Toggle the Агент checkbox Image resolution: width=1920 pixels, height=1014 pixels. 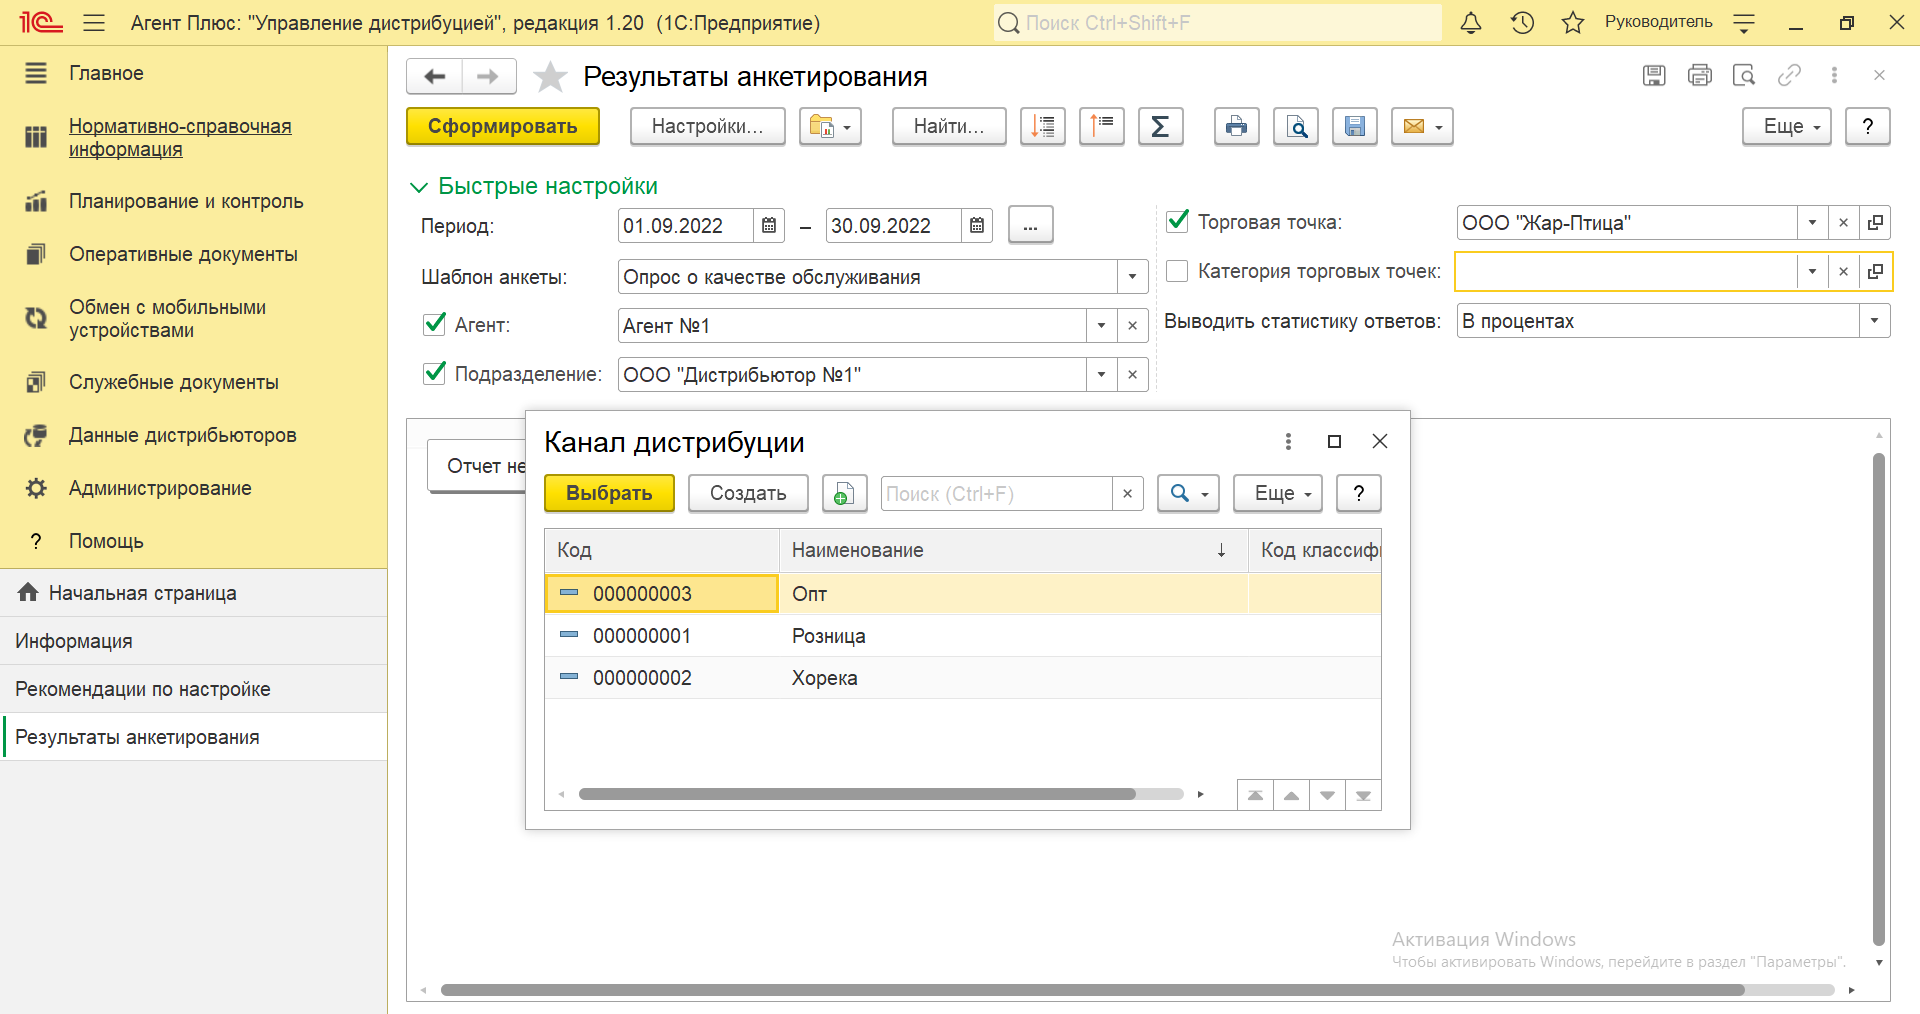pos(434,324)
